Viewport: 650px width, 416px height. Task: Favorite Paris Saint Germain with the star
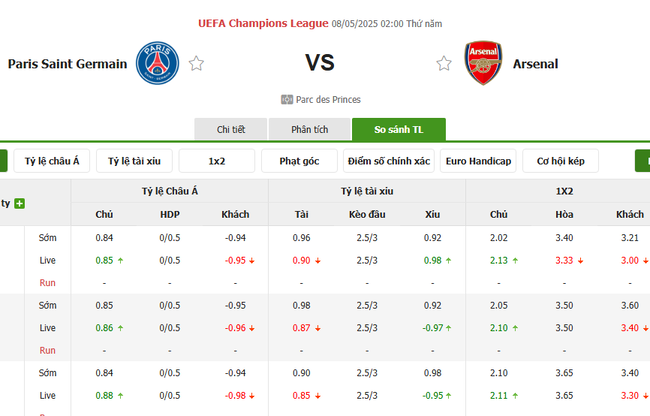pos(197,64)
